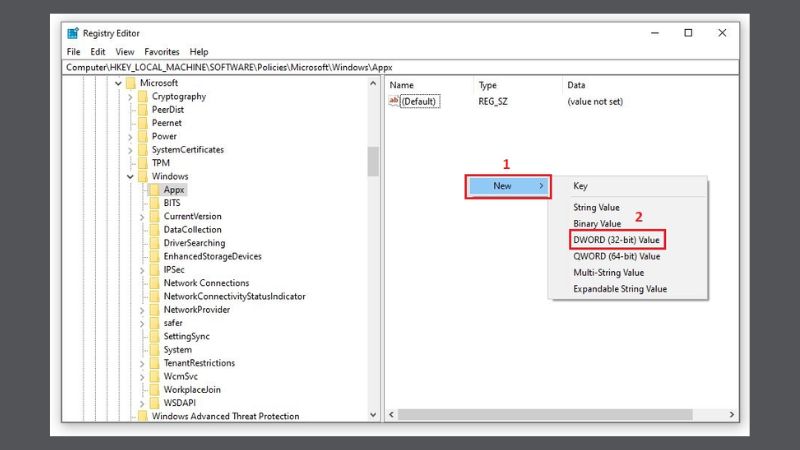The width and height of the screenshot is (800, 450).
Task: Click the Windows Advanced Threat Protection folder icon
Action: coord(142,416)
